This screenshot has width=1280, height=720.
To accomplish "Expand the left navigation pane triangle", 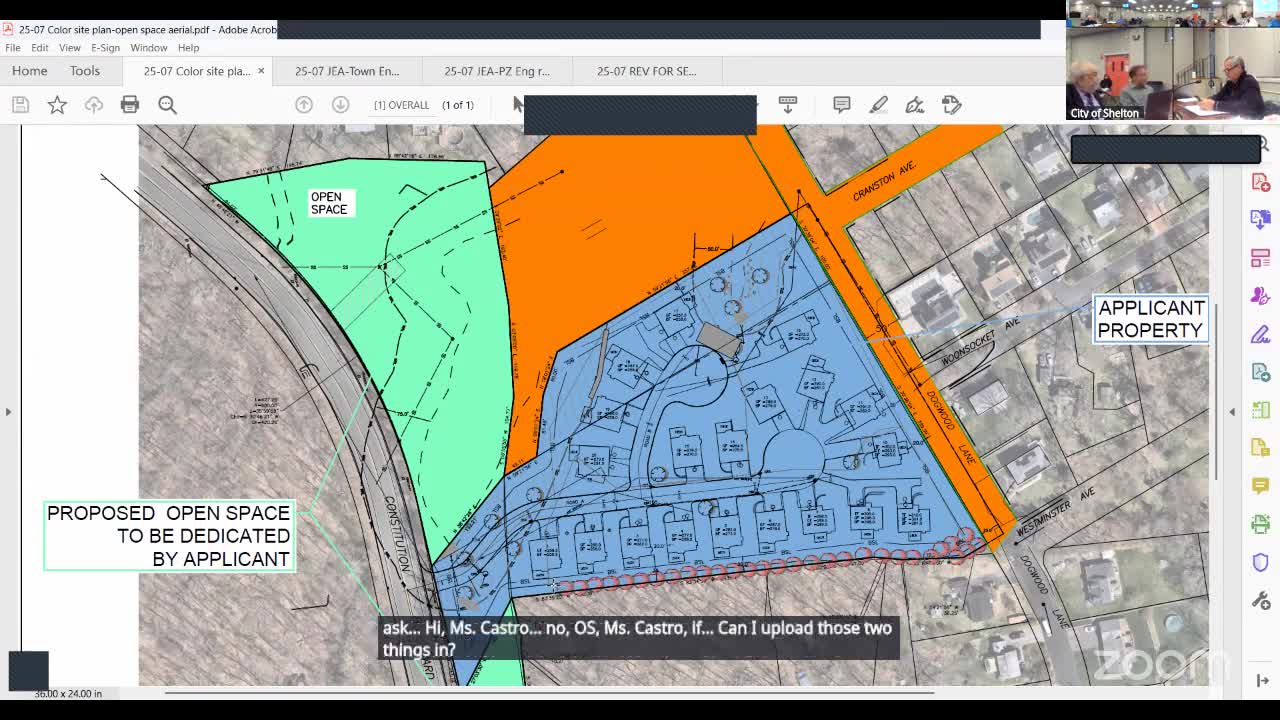I will (x=8, y=411).
